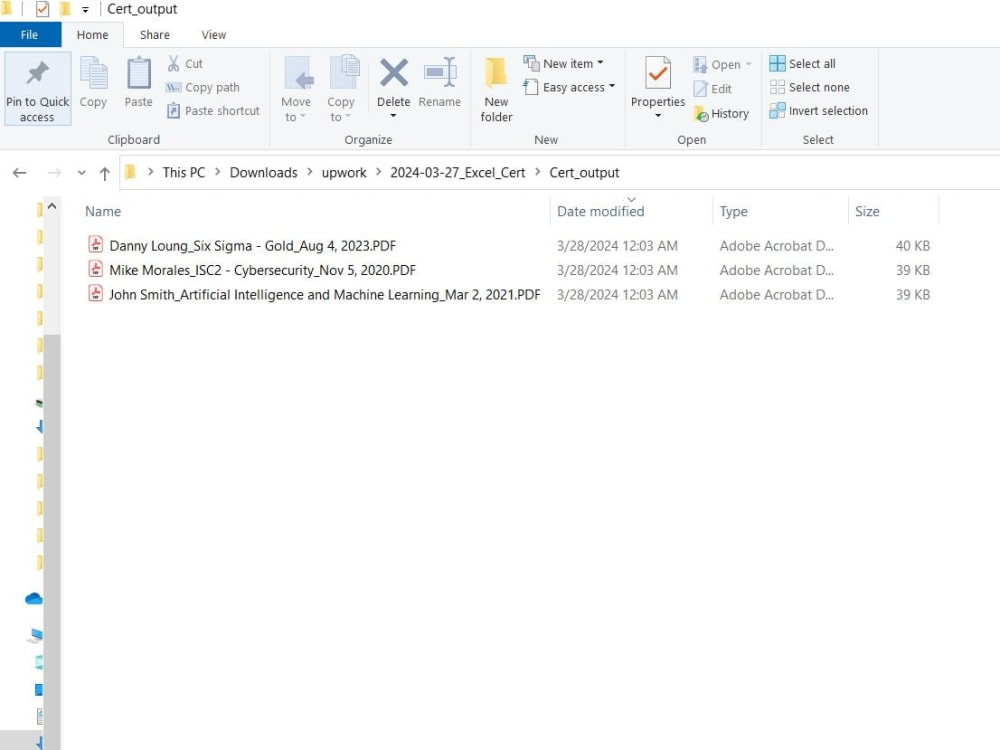Expand the Properties dropdown arrow
This screenshot has height=750, width=1000.
click(x=658, y=115)
